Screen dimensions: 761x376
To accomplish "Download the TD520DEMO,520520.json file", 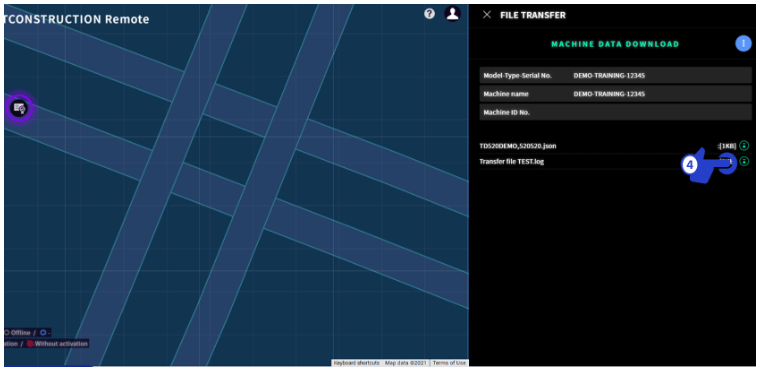I will click(x=744, y=146).
